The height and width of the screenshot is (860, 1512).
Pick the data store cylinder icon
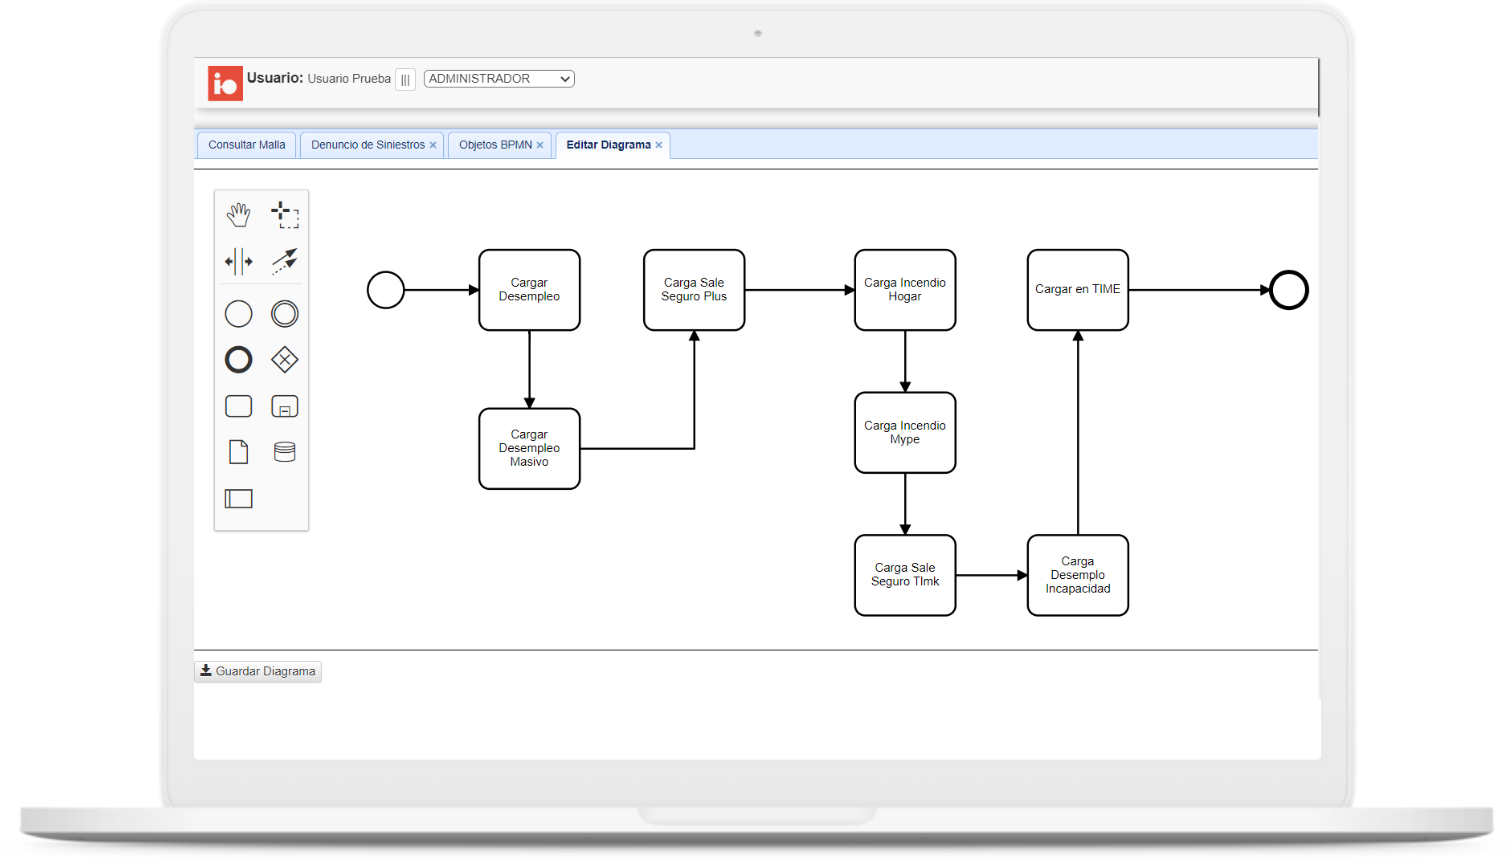(x=285, y=452)
